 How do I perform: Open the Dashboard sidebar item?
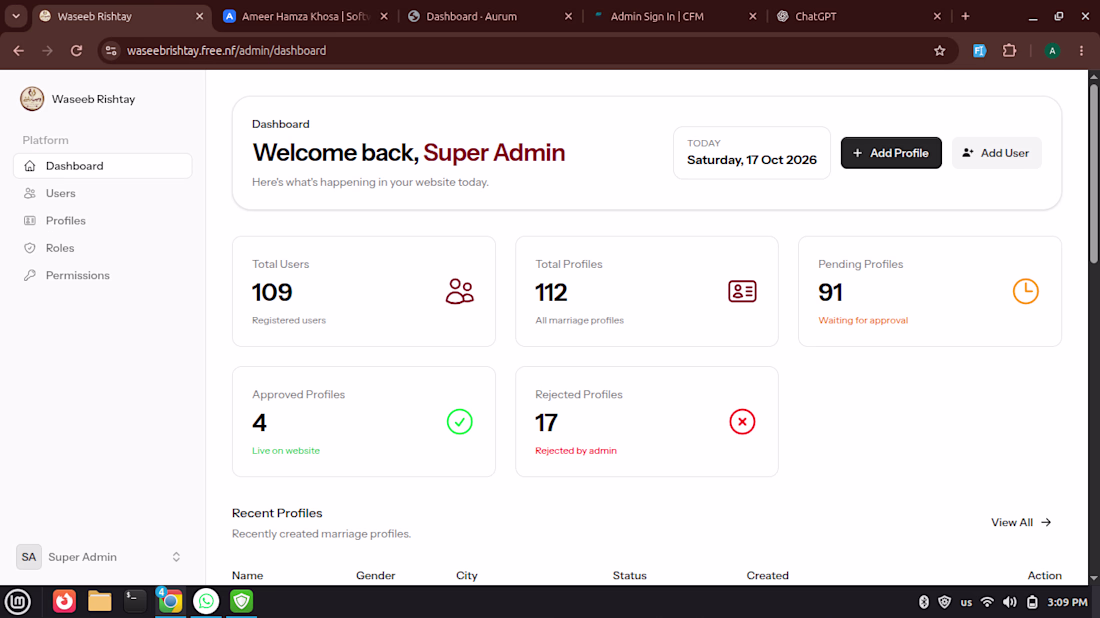pyautogui.click(x=102, y=166)
